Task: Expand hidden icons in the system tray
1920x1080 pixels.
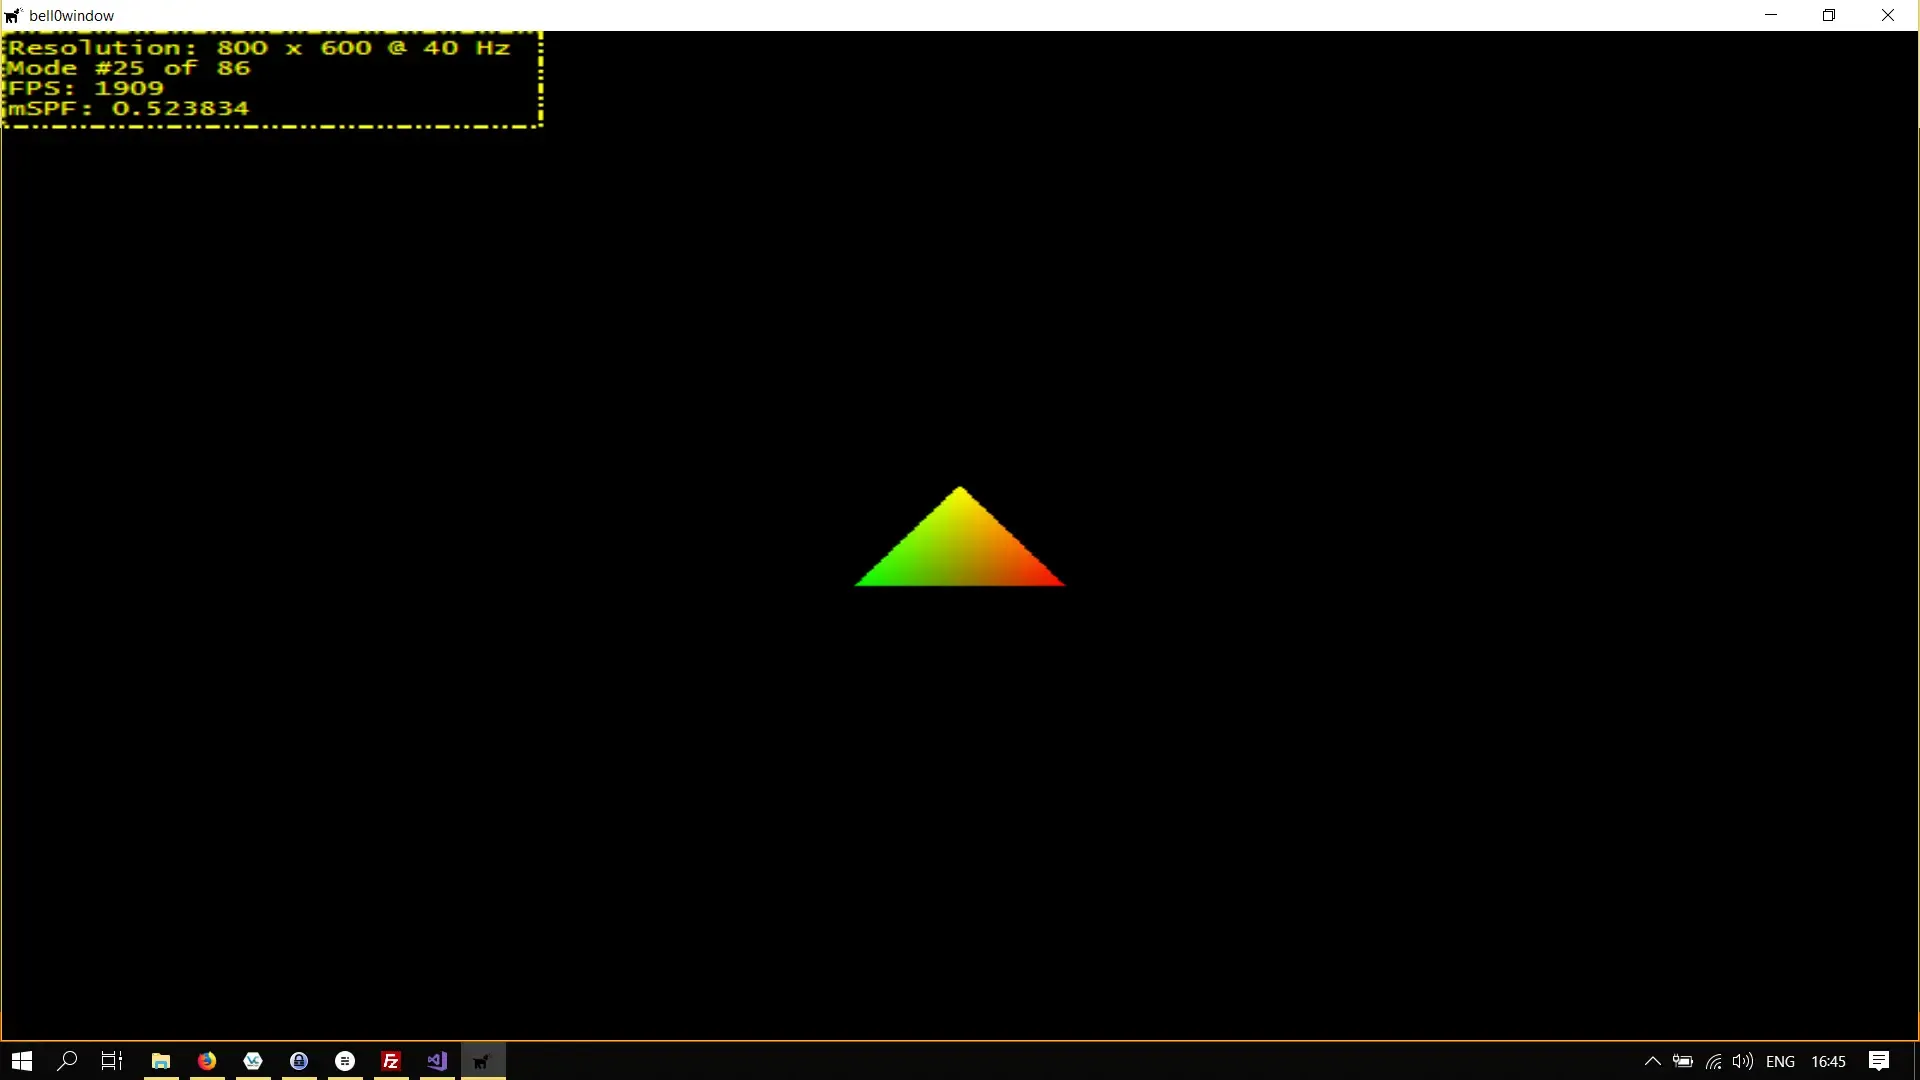Action: (1653, 1062)
